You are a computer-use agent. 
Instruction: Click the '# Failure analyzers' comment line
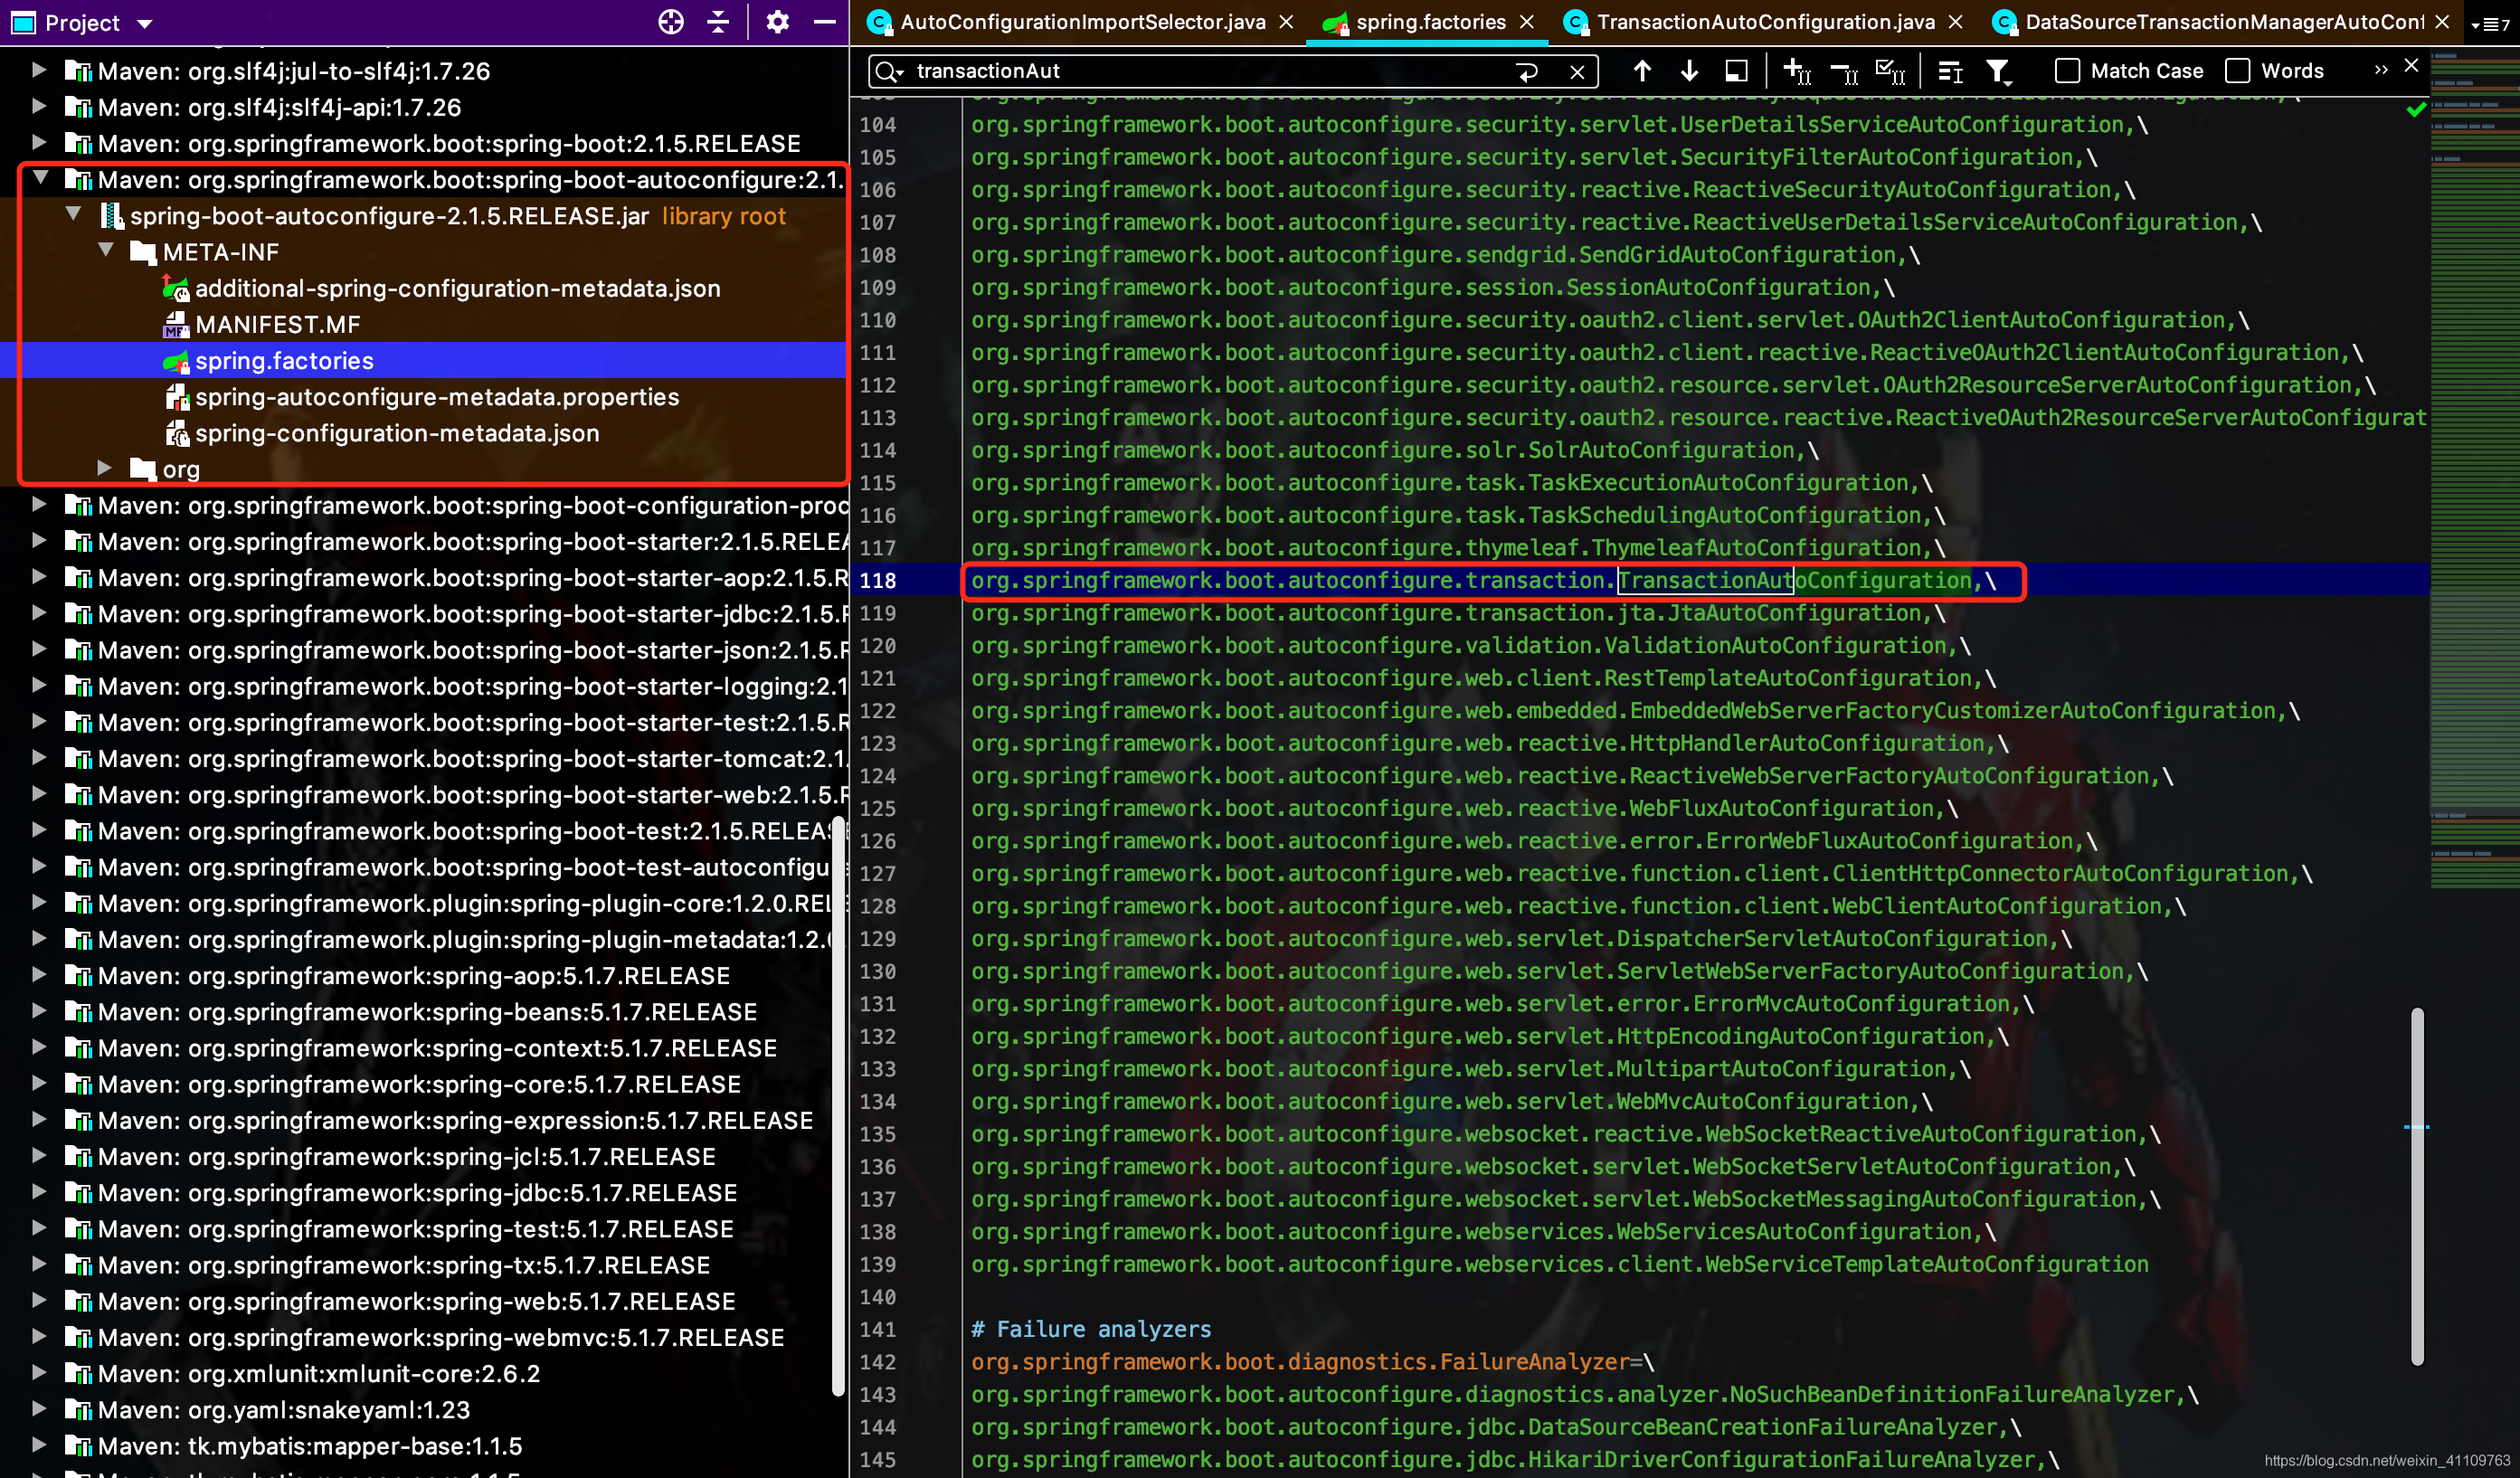click(x=1091, y=1329)
